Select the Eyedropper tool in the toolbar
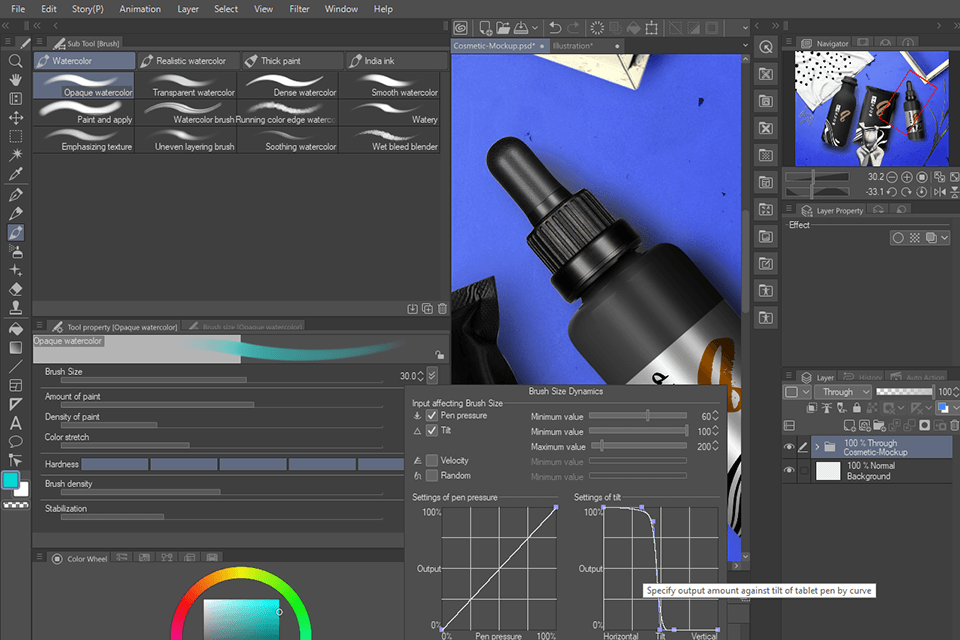 (x=15, y=173)
